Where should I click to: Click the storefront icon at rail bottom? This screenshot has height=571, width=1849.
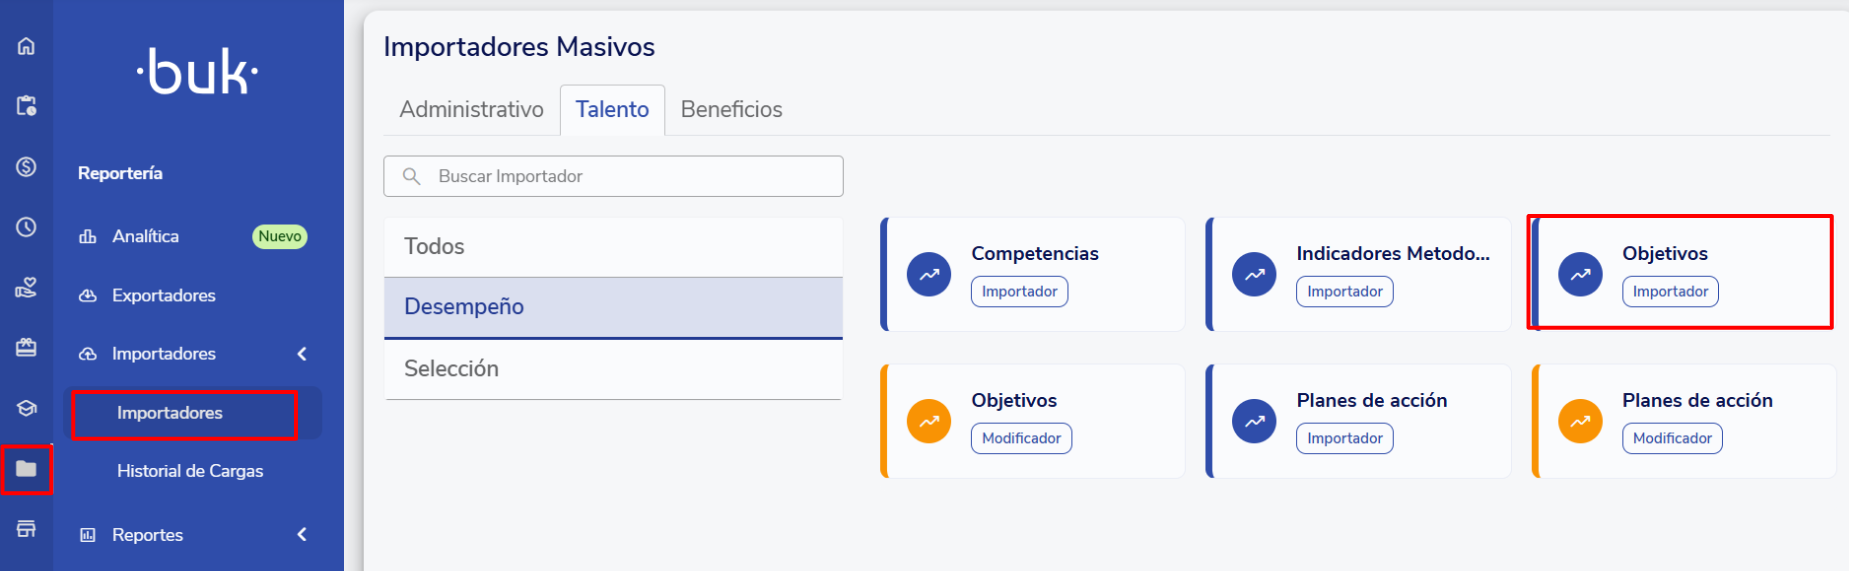pos(26,529)
